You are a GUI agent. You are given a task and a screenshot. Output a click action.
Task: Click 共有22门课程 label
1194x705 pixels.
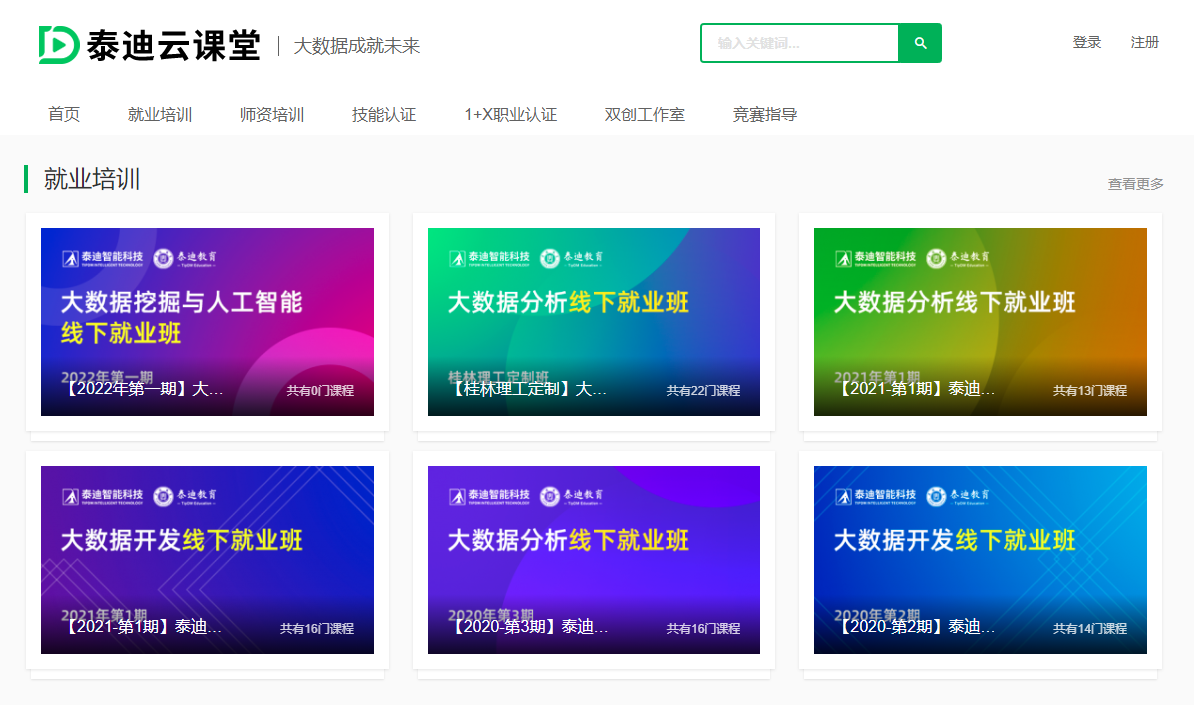[x=704, y=391]
